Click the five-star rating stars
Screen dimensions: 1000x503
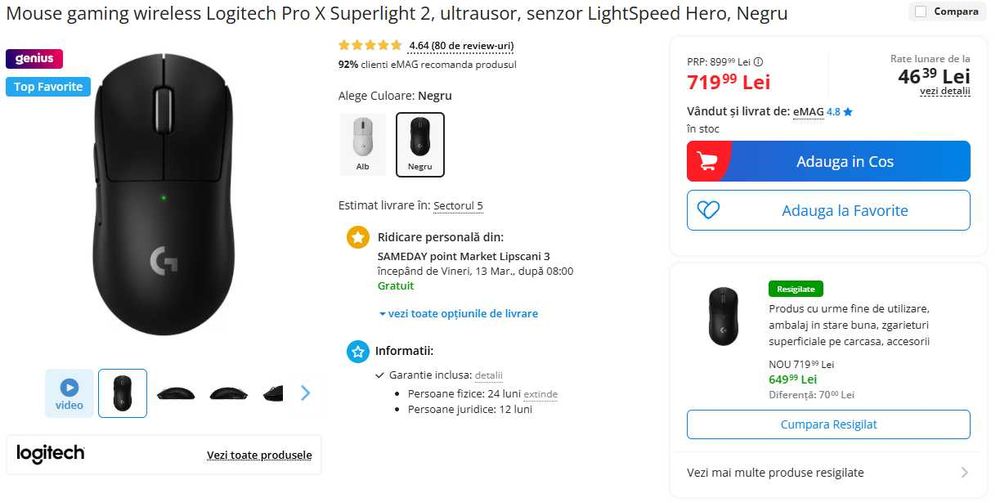(370, 45)
